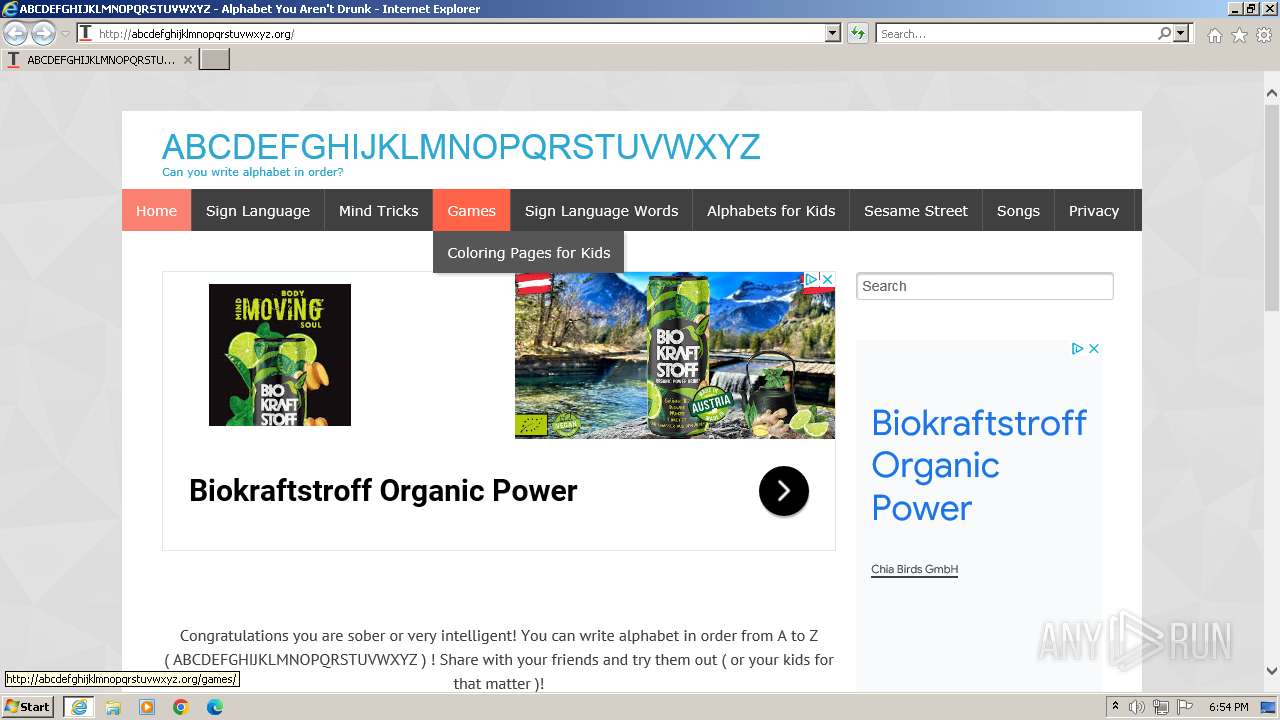This screenshot has height=720, width=1280.
Task: Refresh the page with the green arrows icon
Action: tap(858, 33)
